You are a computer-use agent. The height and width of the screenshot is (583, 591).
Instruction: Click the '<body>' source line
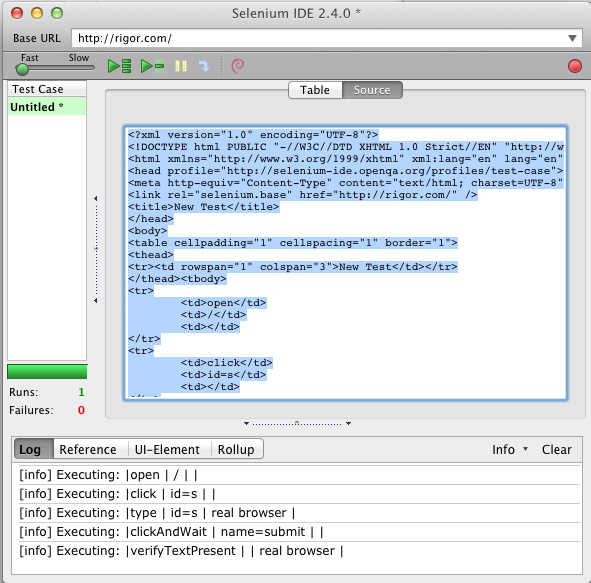pos(147,231)
